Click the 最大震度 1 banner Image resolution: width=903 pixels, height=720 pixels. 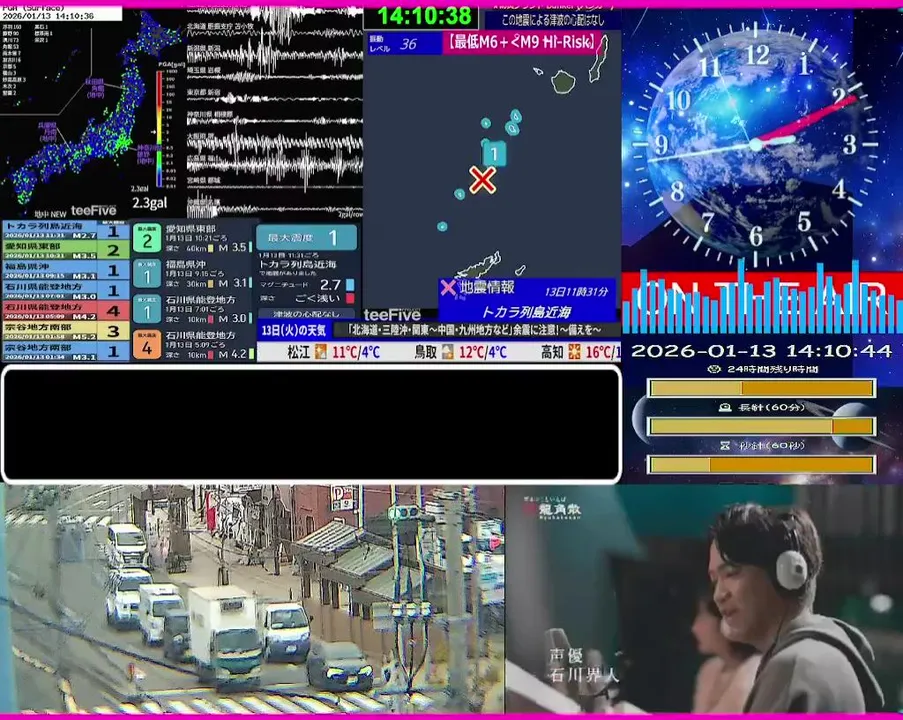[x=306, y=237]
